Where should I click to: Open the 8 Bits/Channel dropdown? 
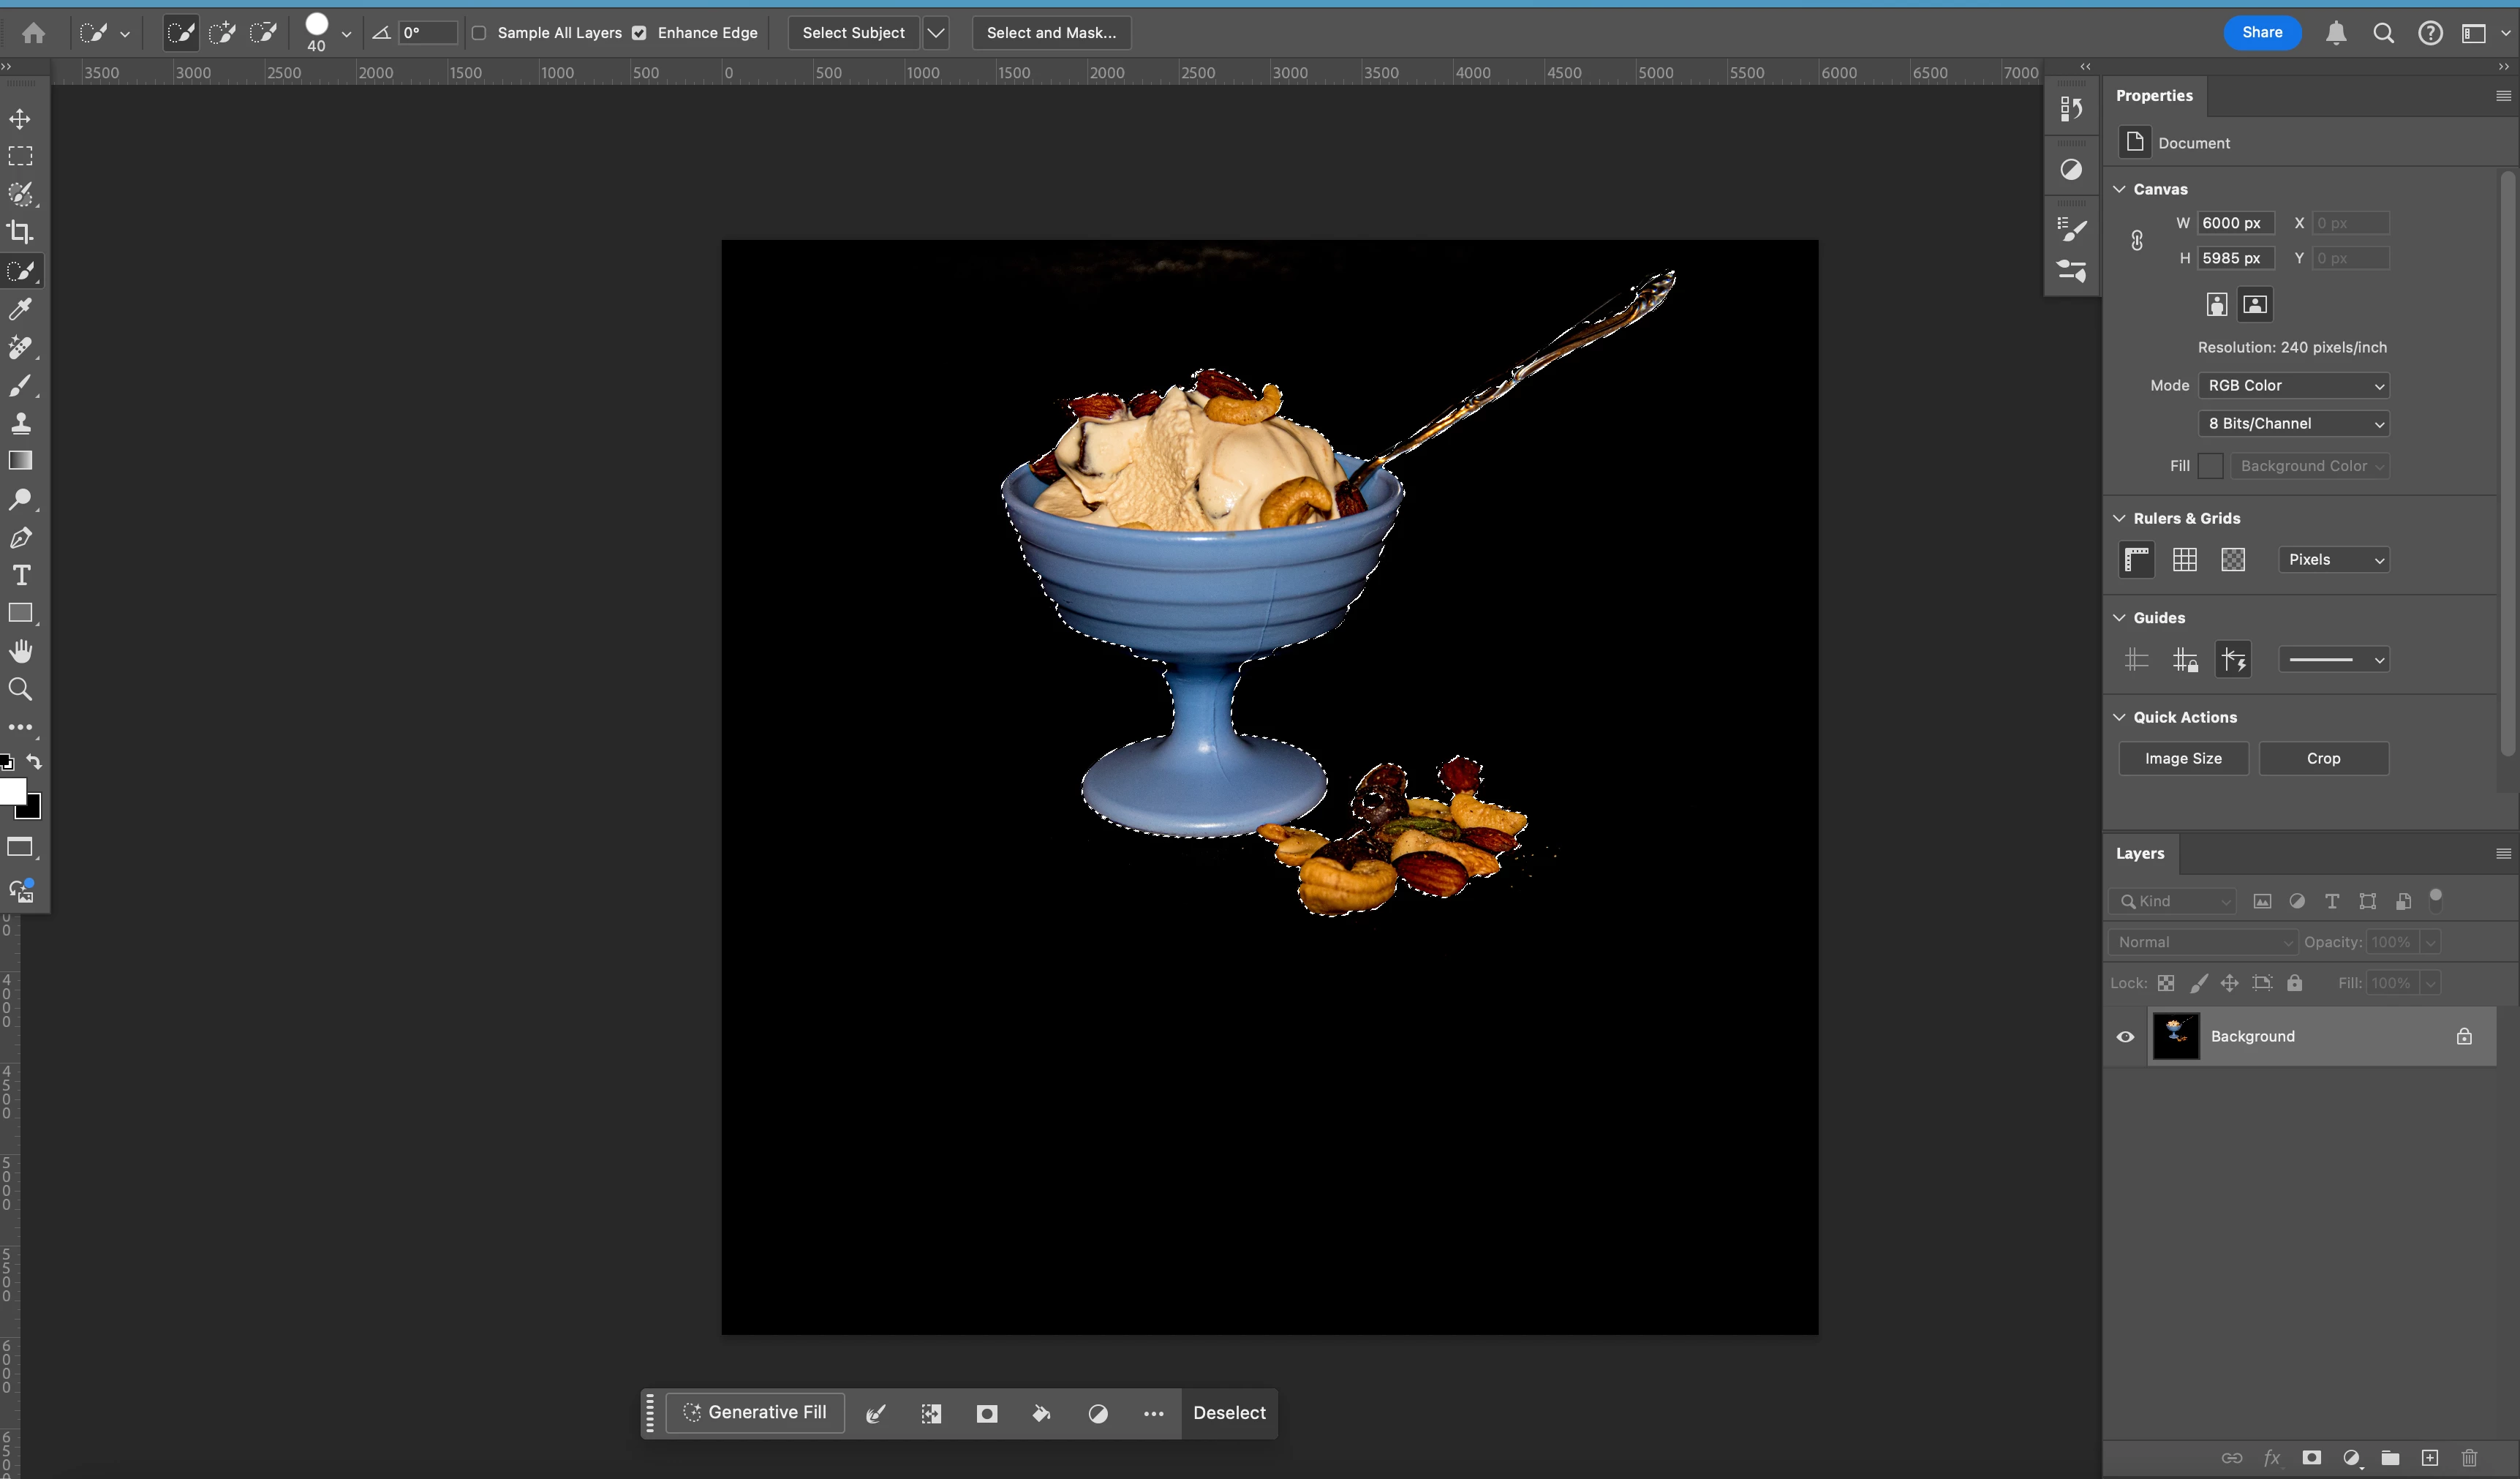point(2293,424)
